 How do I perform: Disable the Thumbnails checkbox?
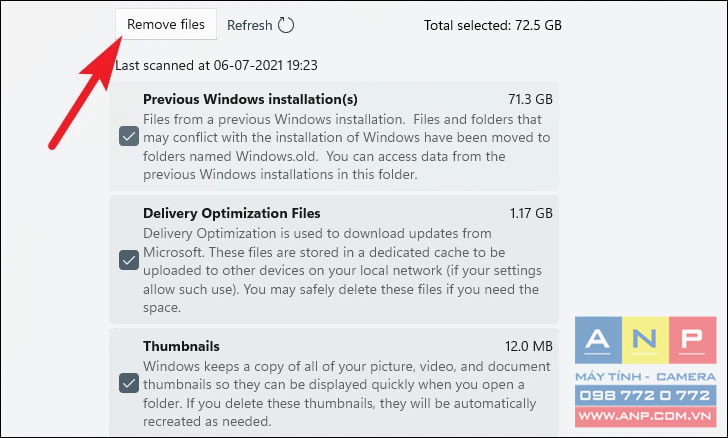[129, 383]
